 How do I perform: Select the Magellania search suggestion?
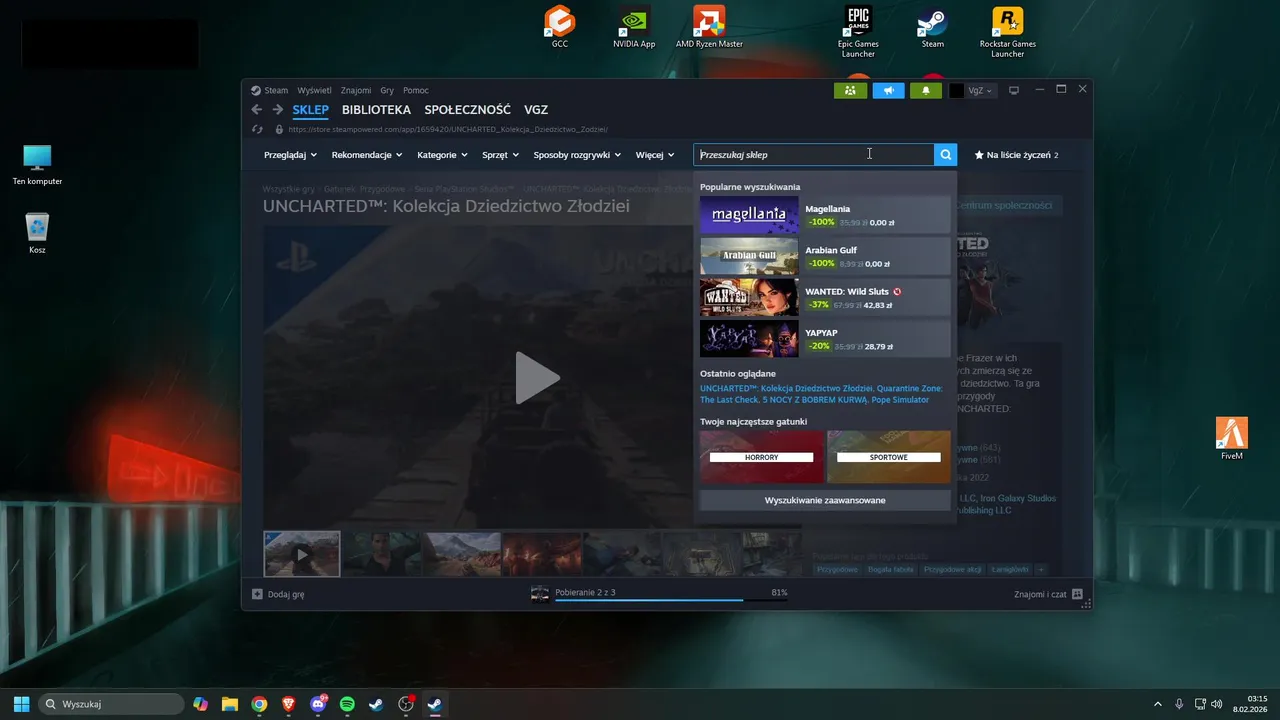(825, 215)
